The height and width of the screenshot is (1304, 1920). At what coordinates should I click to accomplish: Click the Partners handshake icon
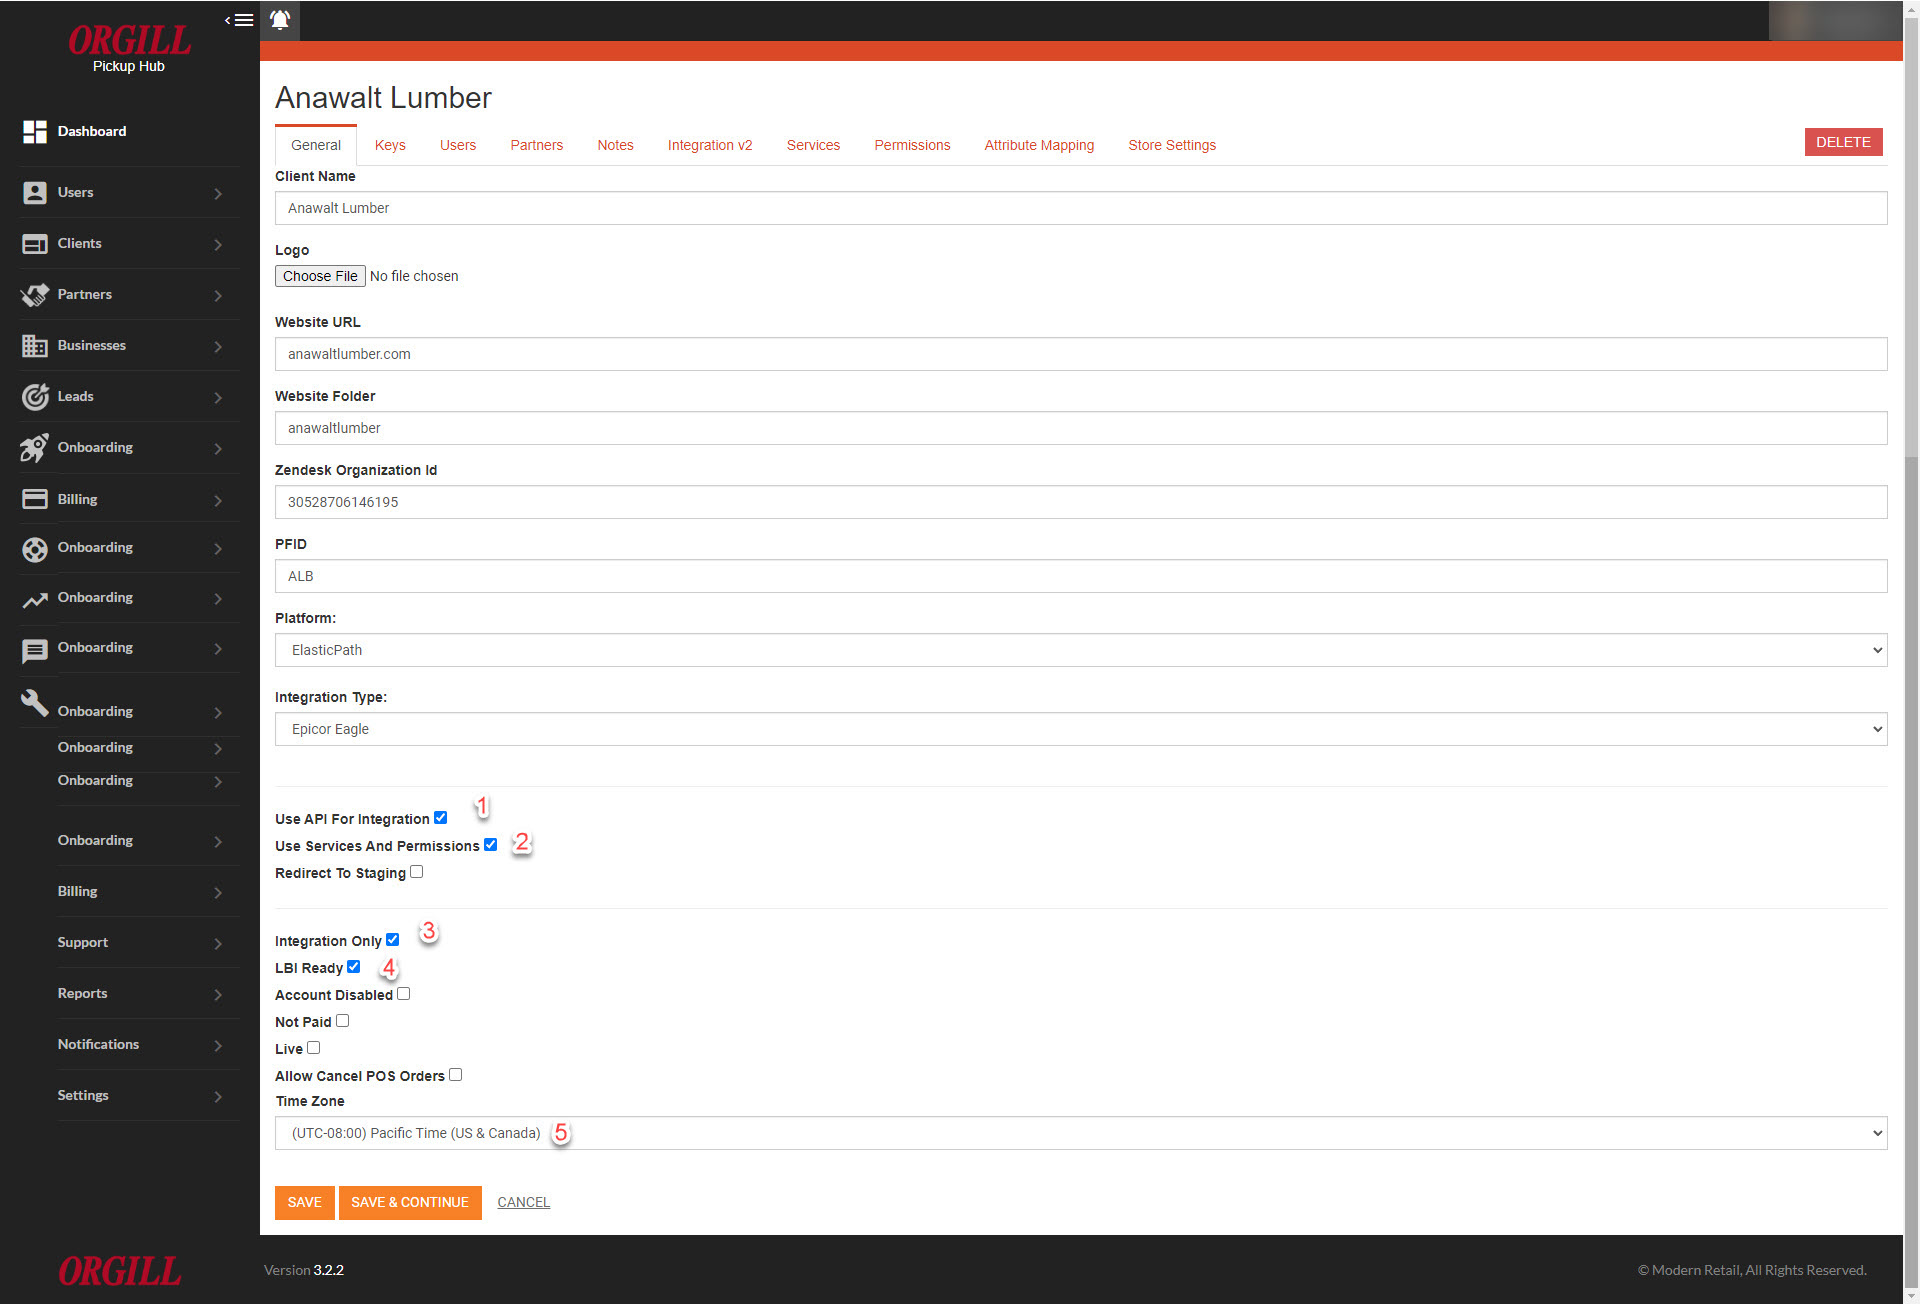pos(35,295)
